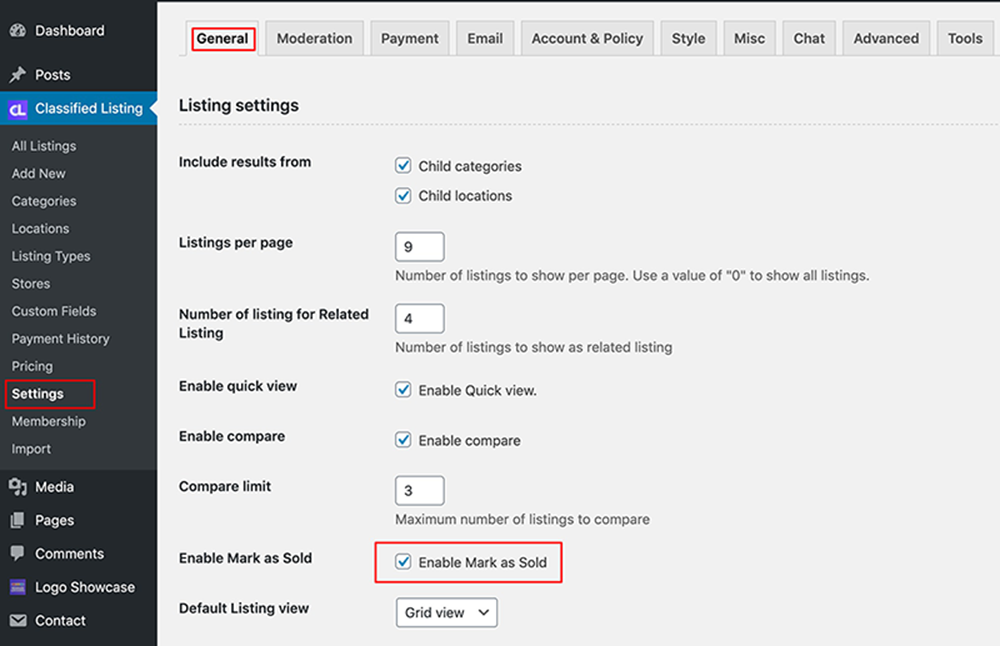Screen dimensions: 1000x646
Task: Open the Contact menu item
Action: click(60, 620)
